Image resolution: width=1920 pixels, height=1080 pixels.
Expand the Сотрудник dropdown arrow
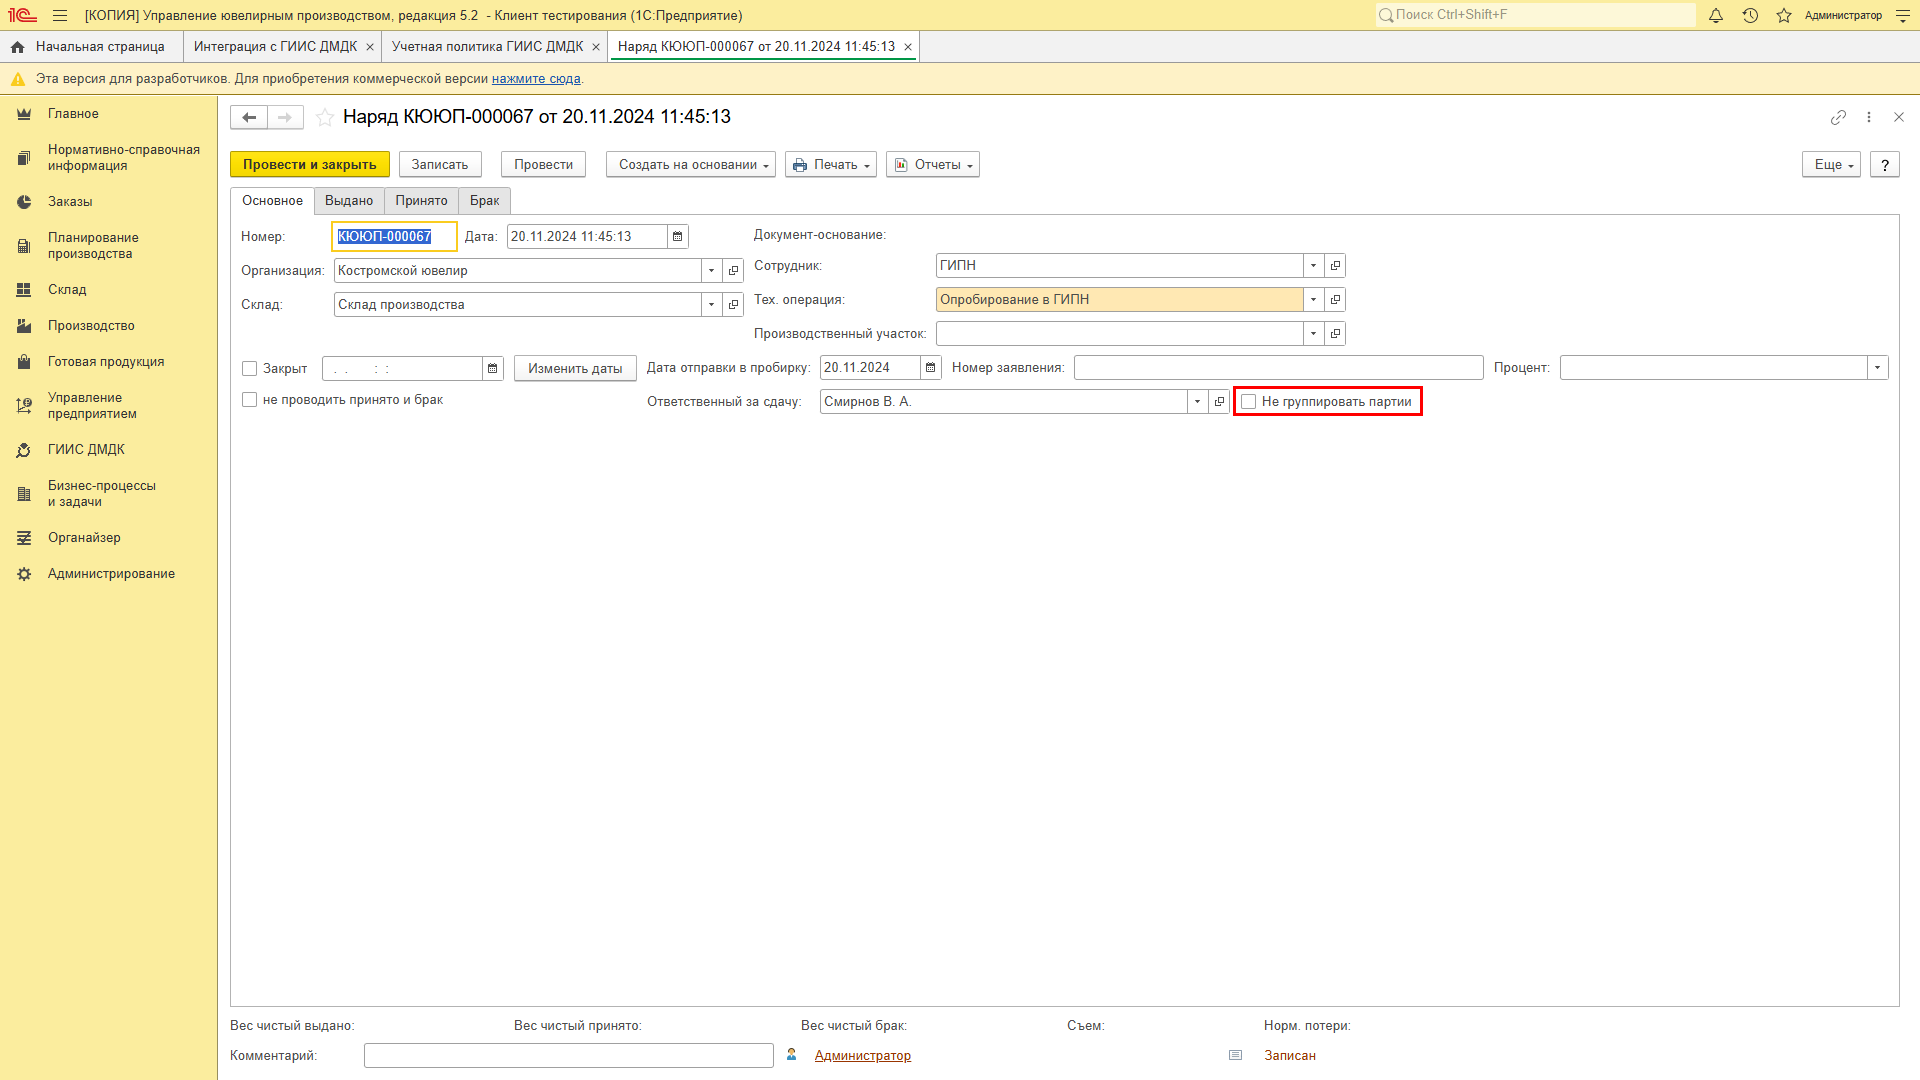[1314, 266]
